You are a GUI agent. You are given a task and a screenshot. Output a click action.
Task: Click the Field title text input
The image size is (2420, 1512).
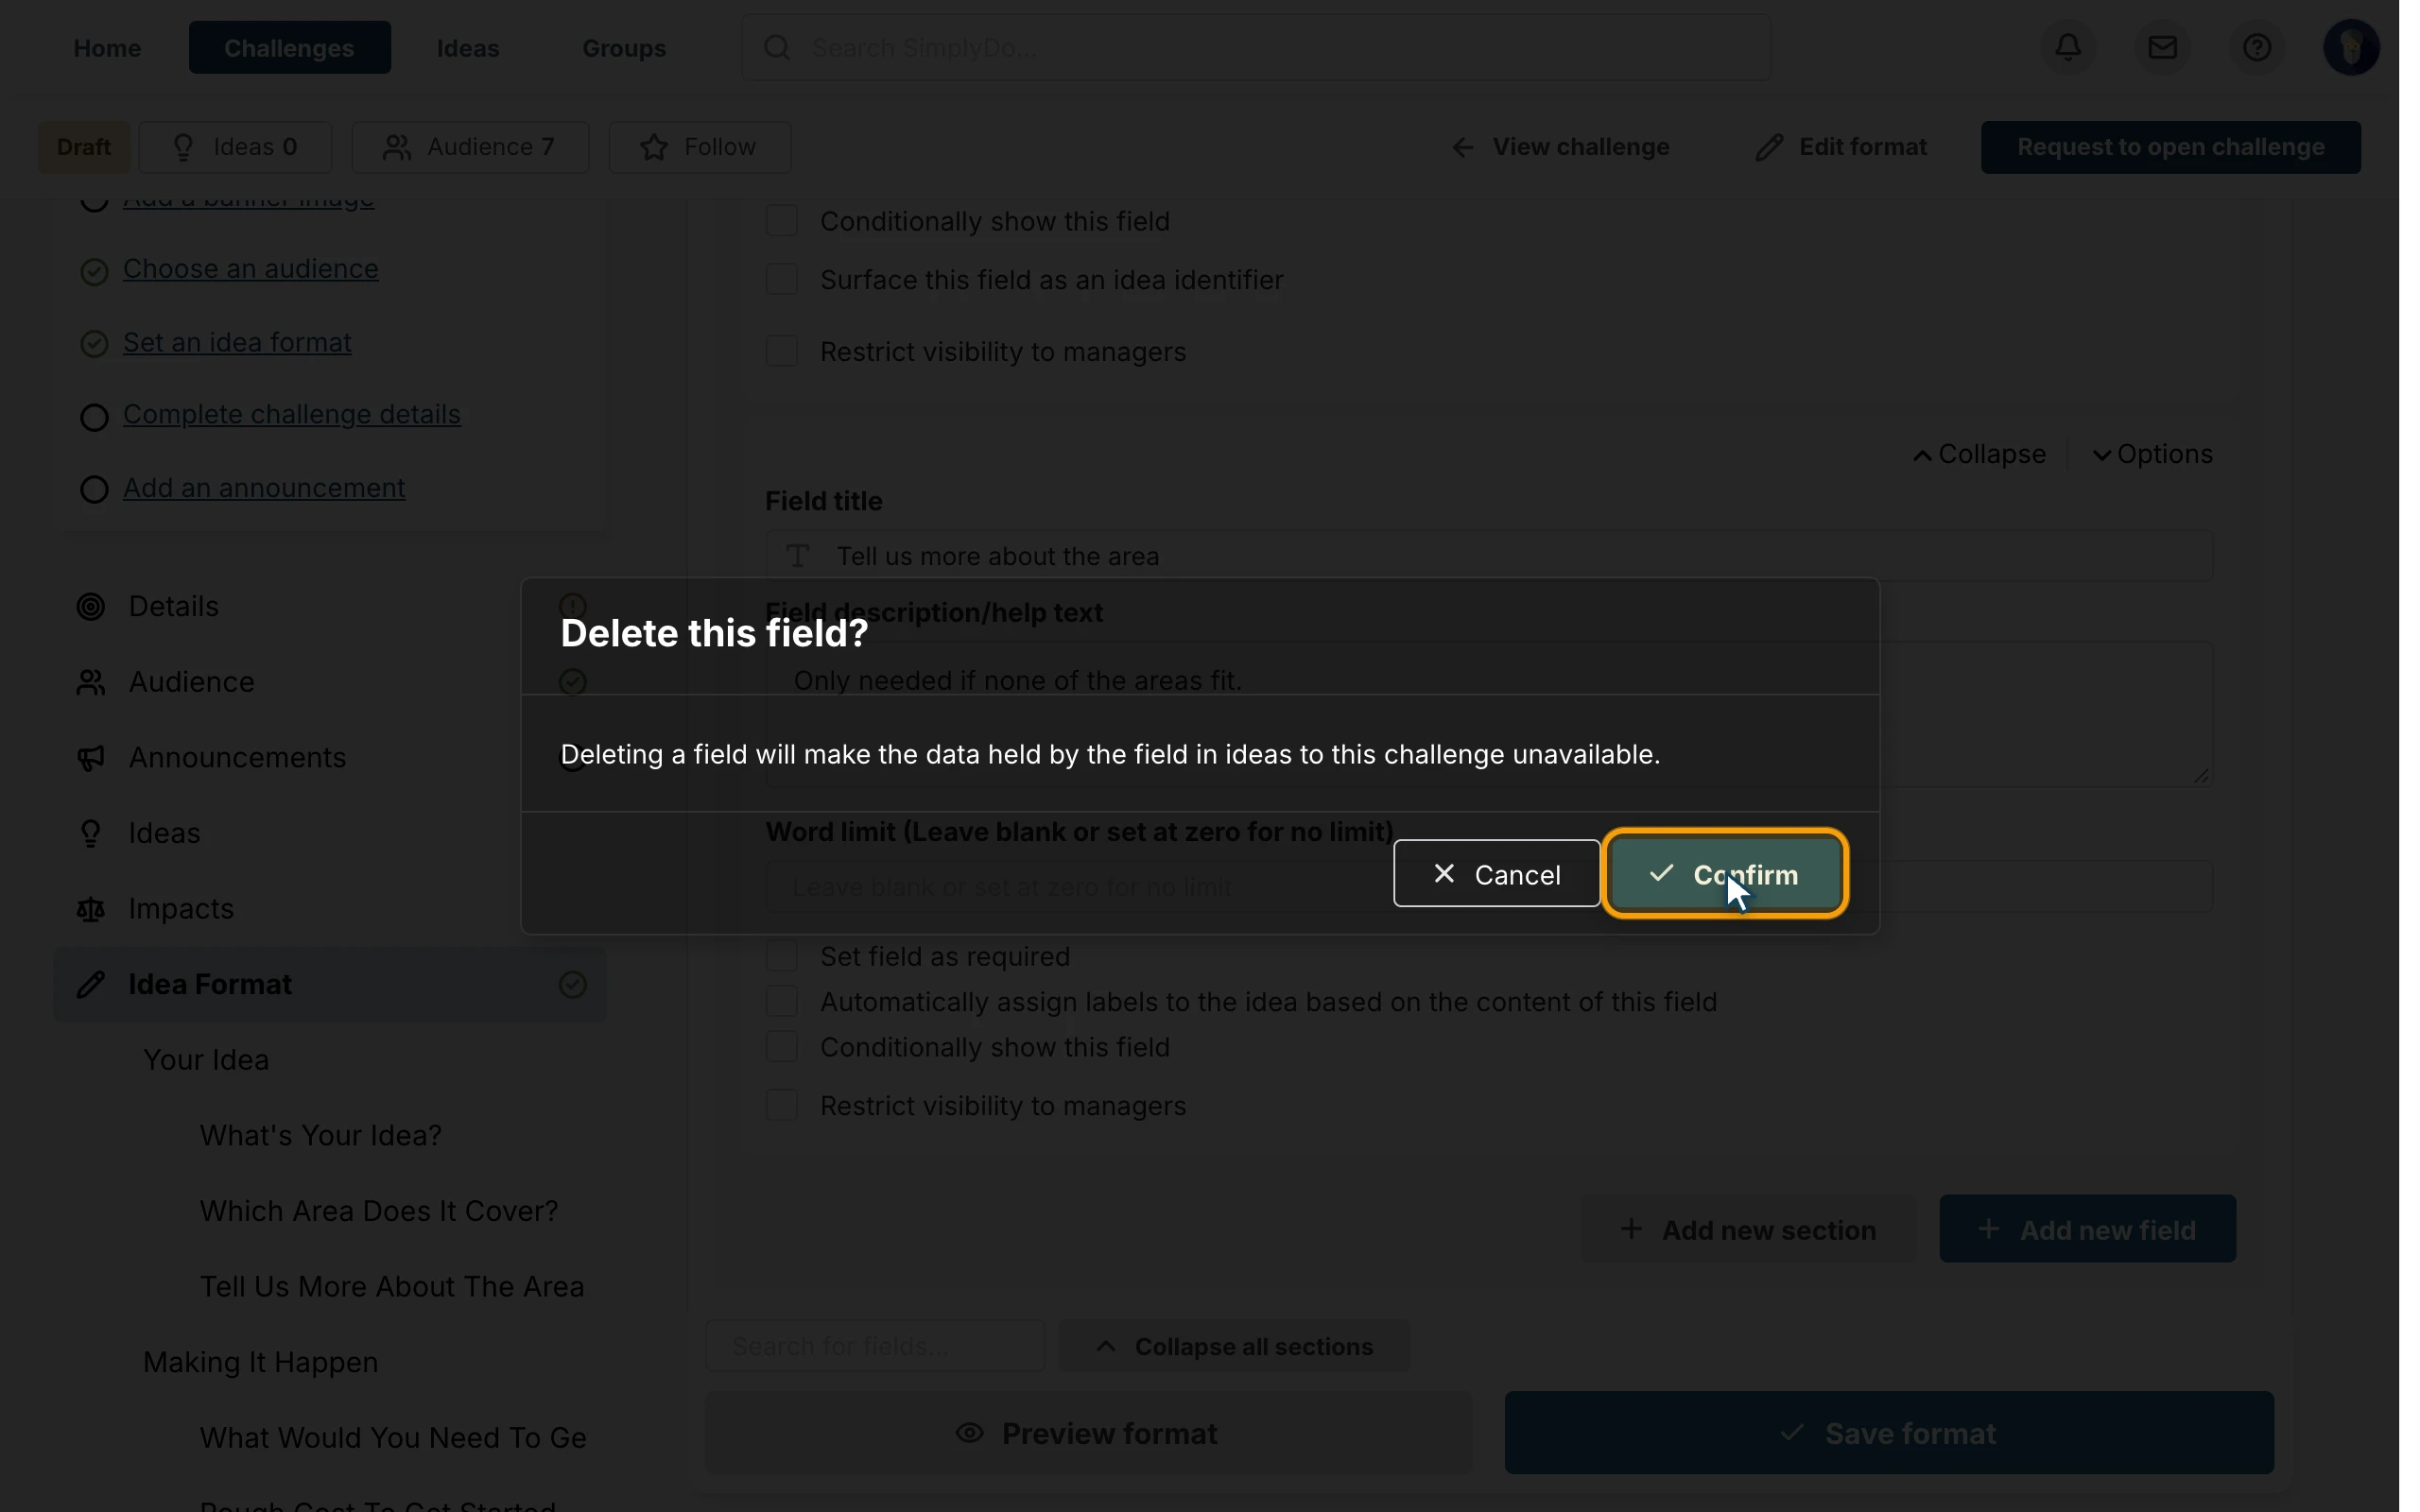[x=1490, y=556]
